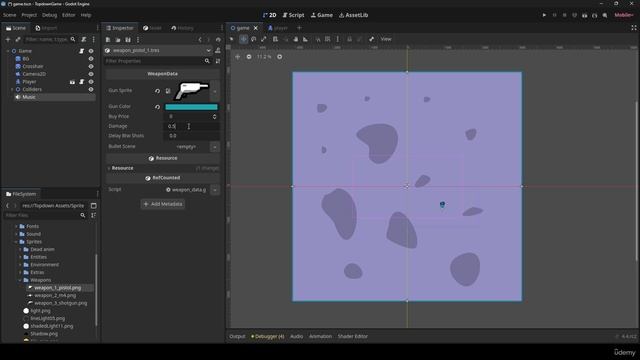640x360 pixels.
Task: Load an existing resource in Inspector
Action: pos(118,40)
